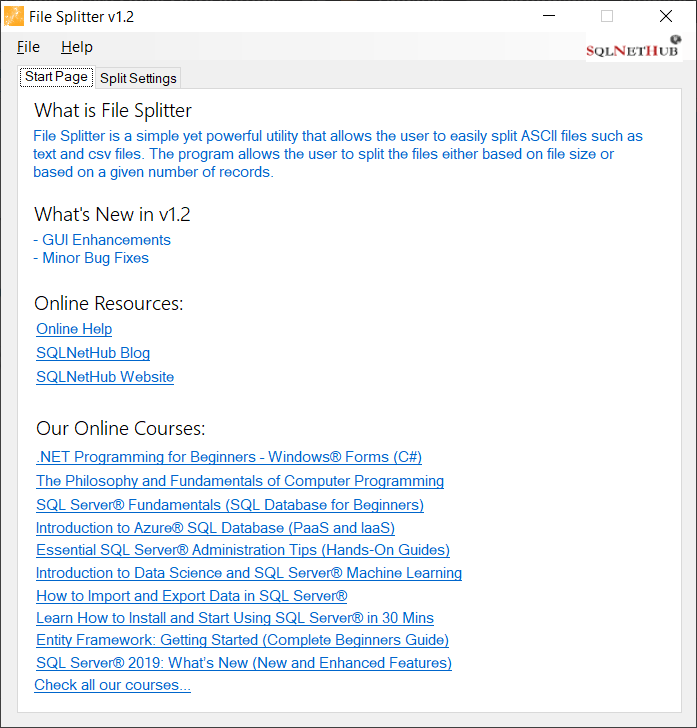Click the 'What's New in v1.2' heading
The image size is (697, 728).
point(112,214)
